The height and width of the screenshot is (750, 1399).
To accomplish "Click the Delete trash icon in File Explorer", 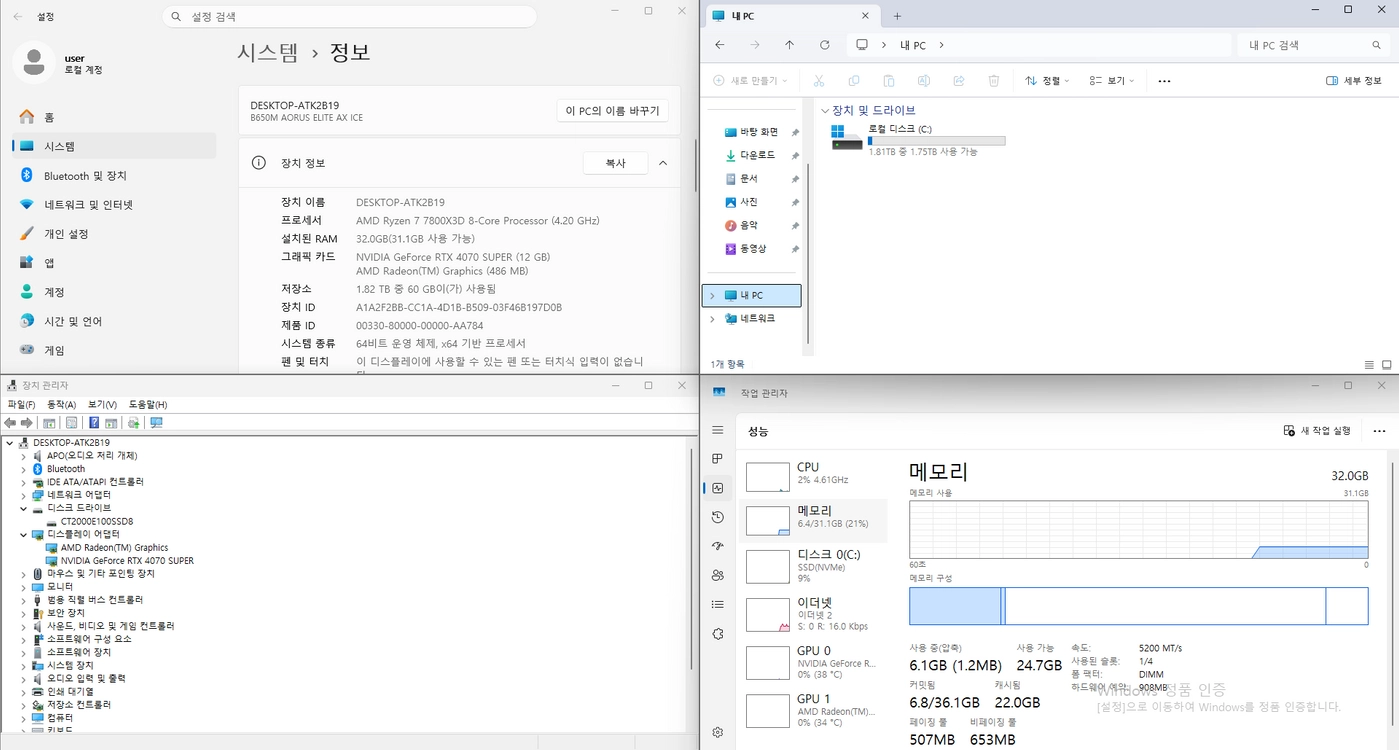I will 993,81.
